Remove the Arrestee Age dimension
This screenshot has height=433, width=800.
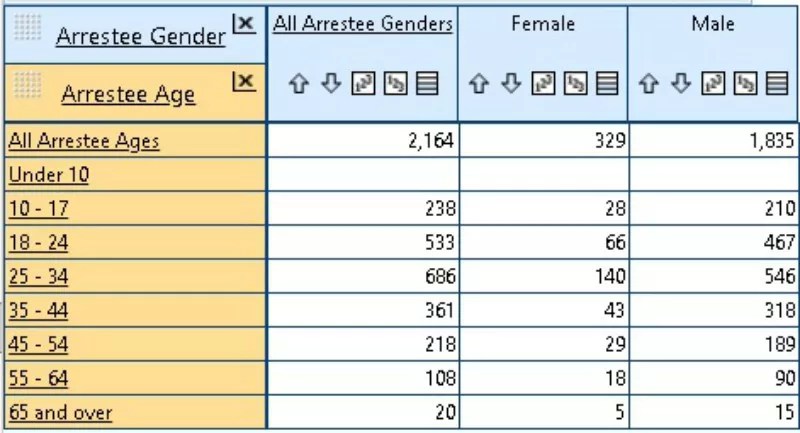(242, 80)
